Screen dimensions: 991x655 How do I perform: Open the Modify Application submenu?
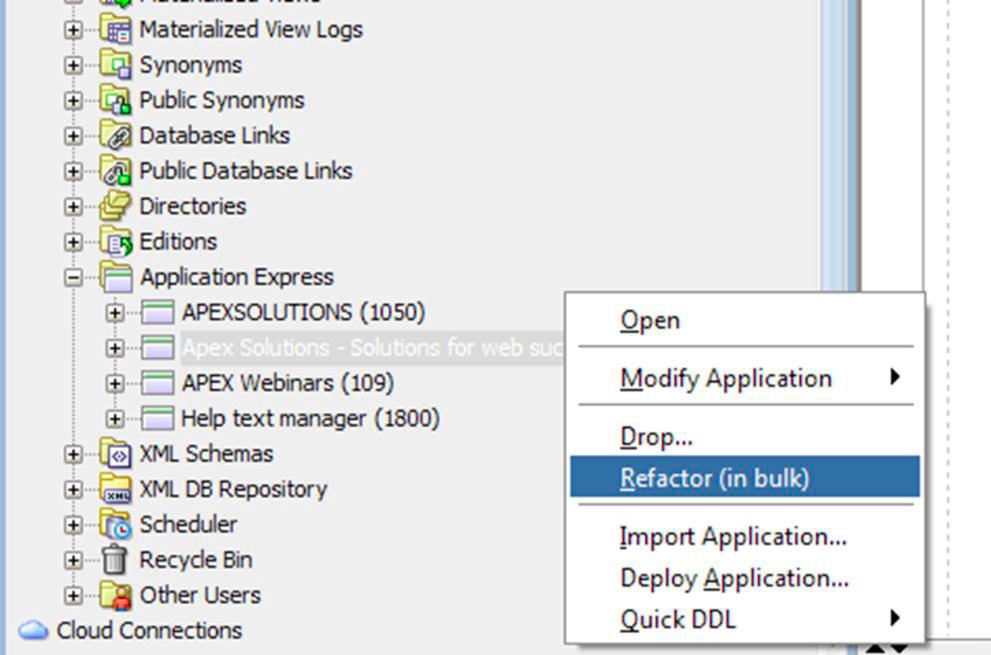pos(745,379)
